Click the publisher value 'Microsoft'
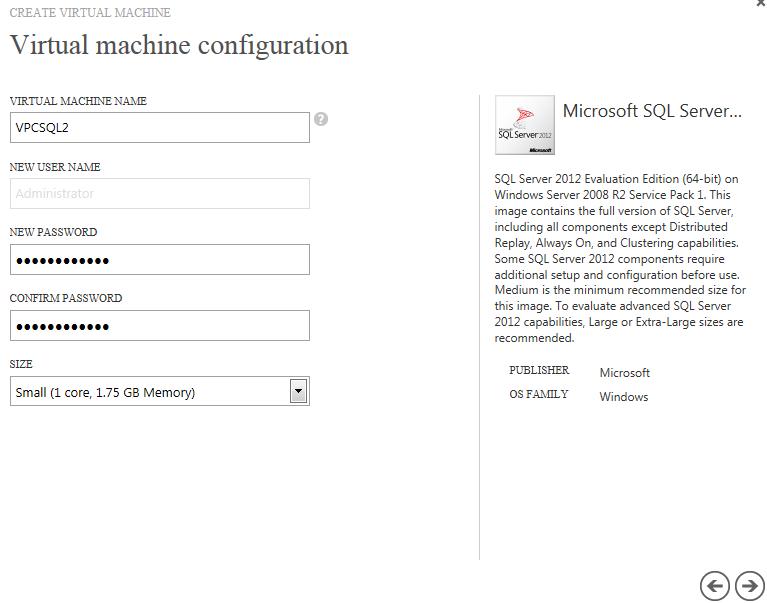 [x=625, y=373]
